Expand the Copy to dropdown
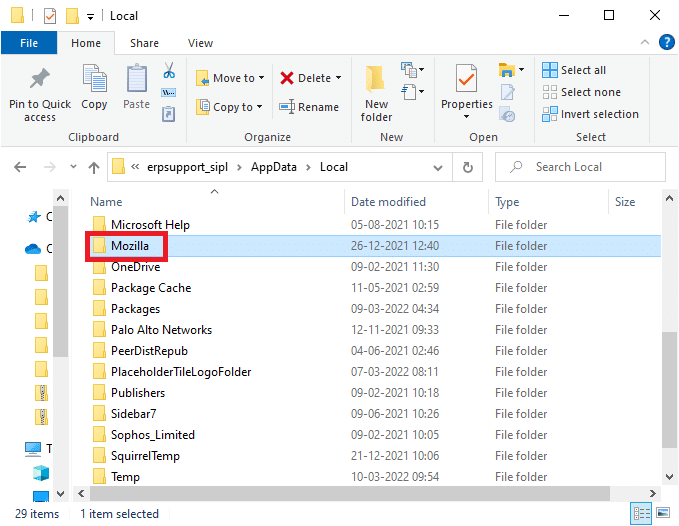Viewport: 679px width, 526px height. [x=259, y=106]
